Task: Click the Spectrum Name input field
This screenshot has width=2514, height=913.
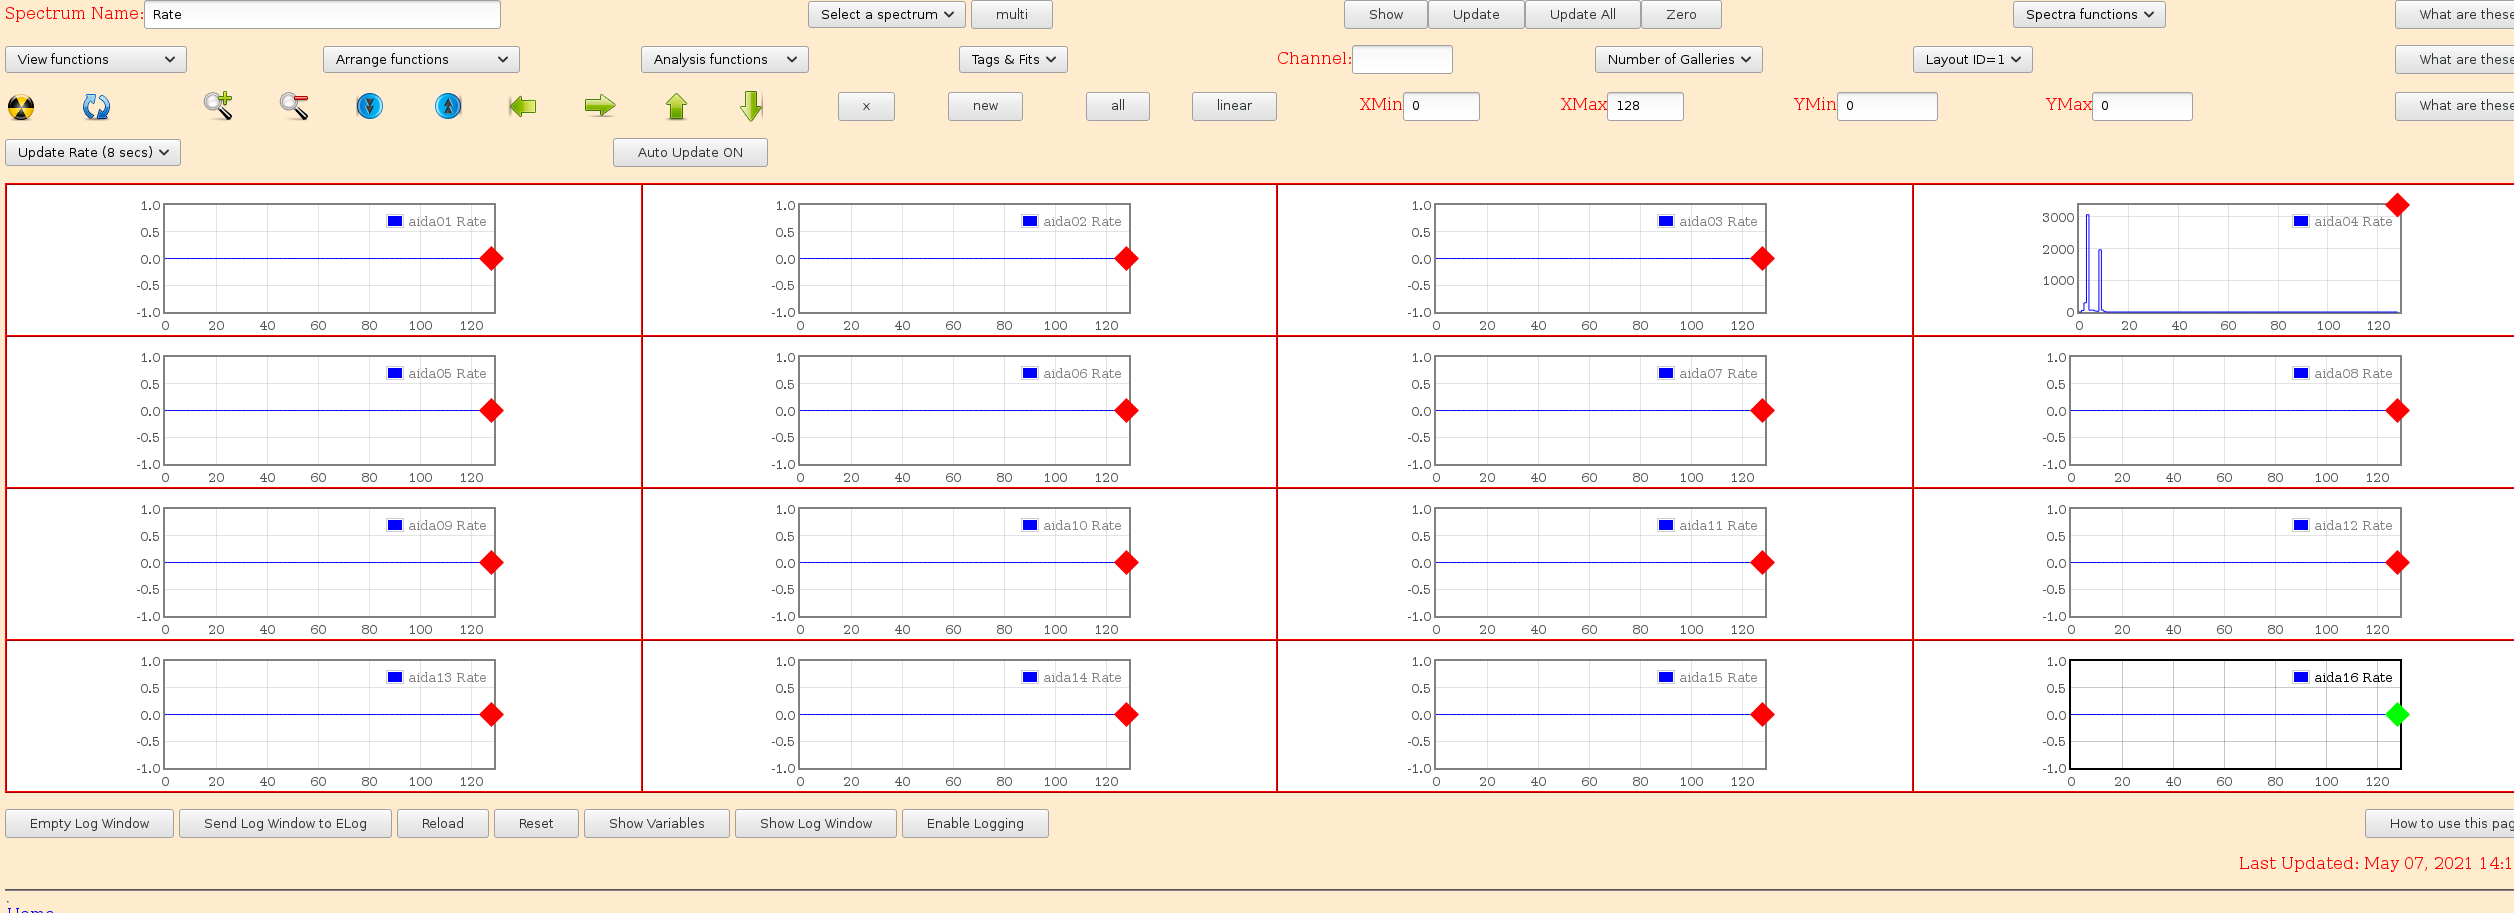Action: (x=322, y=15)
